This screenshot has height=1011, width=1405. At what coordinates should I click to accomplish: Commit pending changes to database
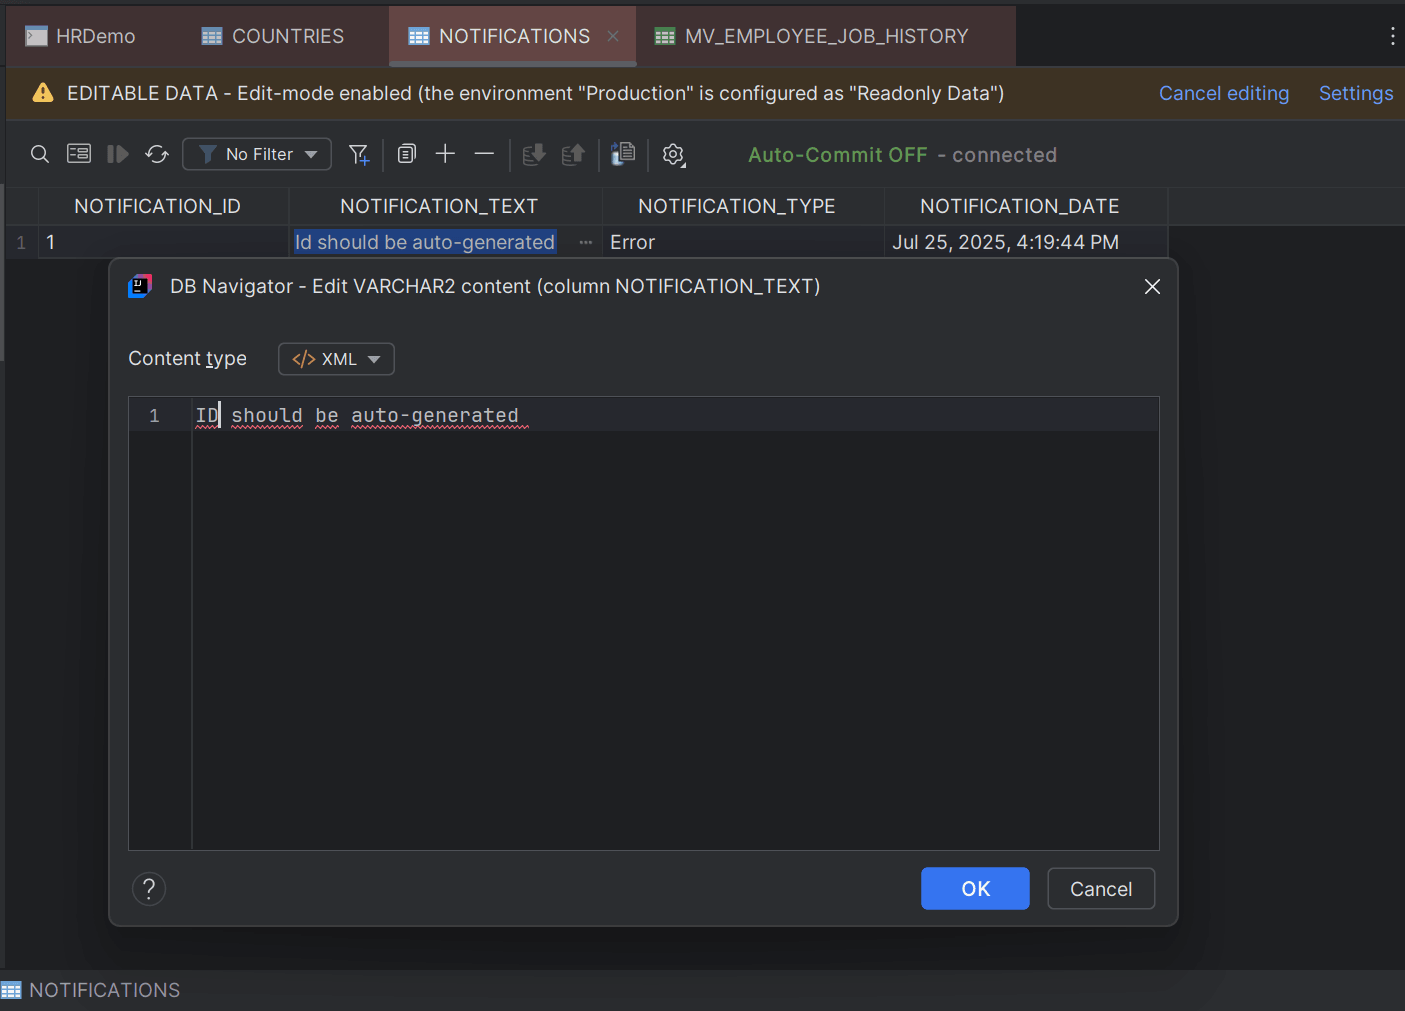pyautogui.click(x=533, y=154)
